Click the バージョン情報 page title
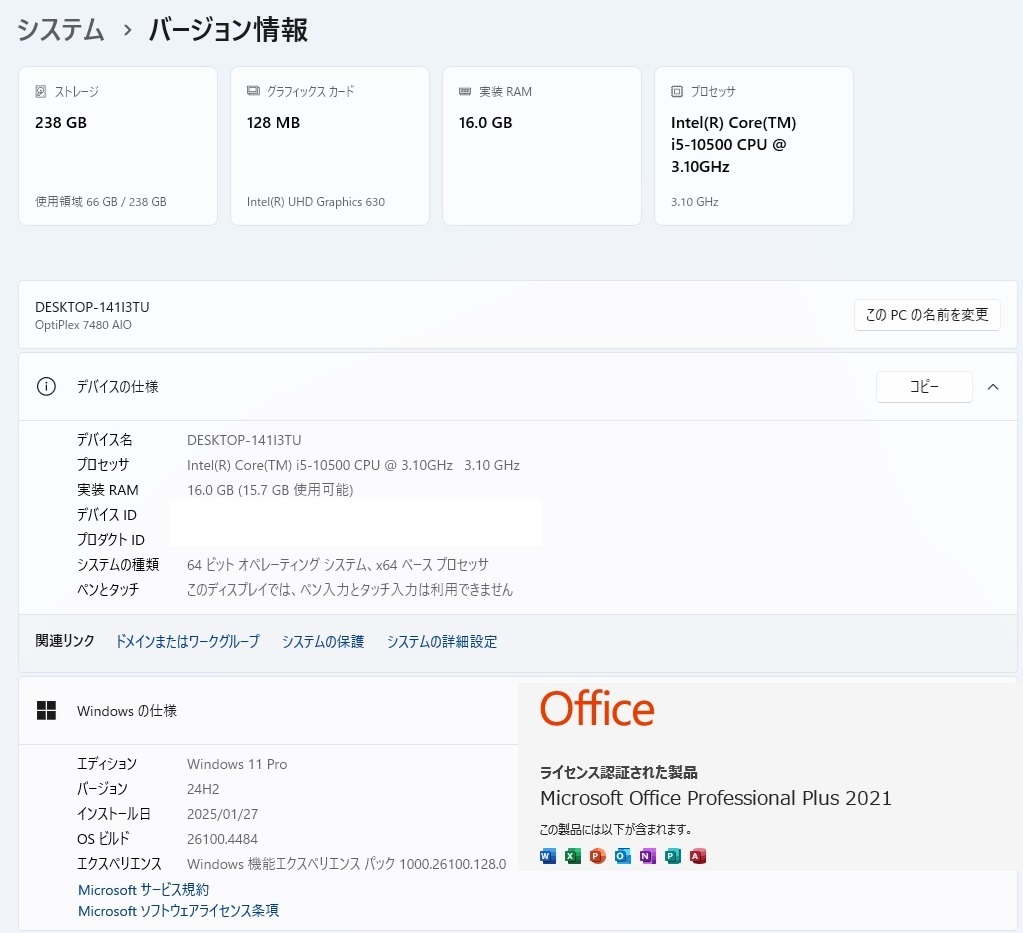Screen dimensions: 1023x933 [228, 30]
